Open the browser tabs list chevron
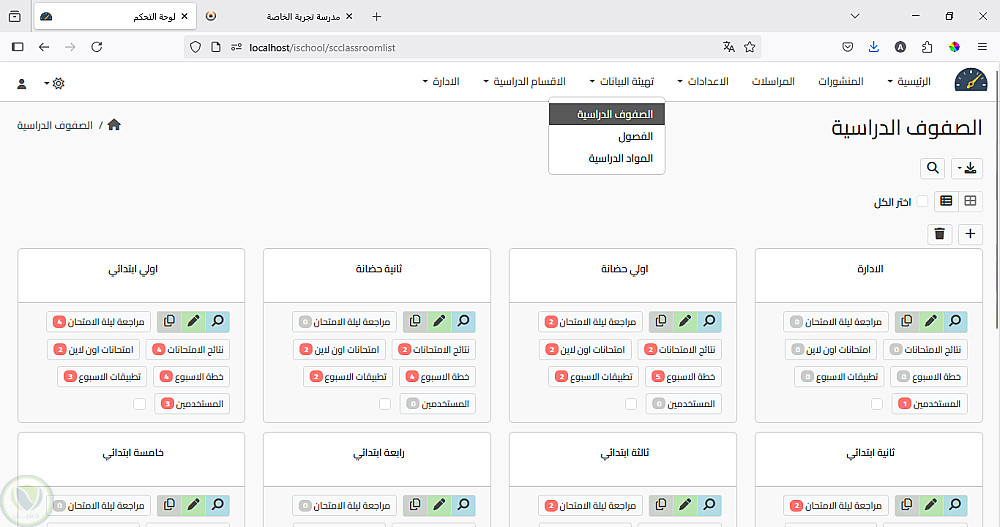1000x527 pixels. coord(855,16)
